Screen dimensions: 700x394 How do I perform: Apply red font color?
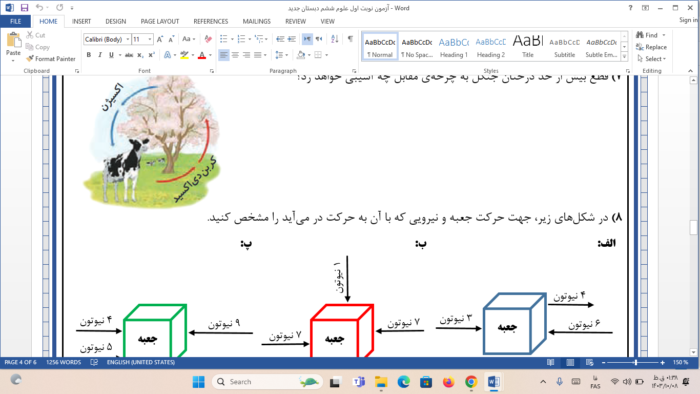pyautogui.click(x=202, y=55)
